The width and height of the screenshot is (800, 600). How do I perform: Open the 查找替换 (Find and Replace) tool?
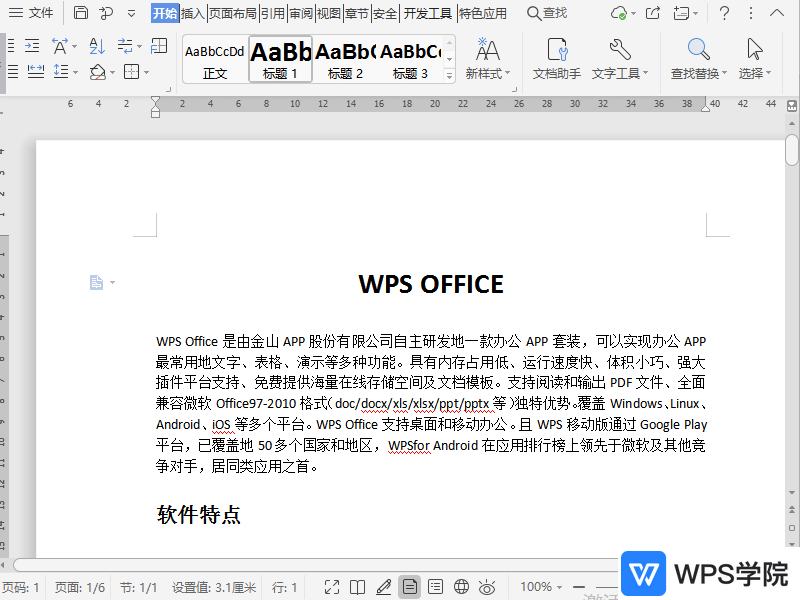697,62
